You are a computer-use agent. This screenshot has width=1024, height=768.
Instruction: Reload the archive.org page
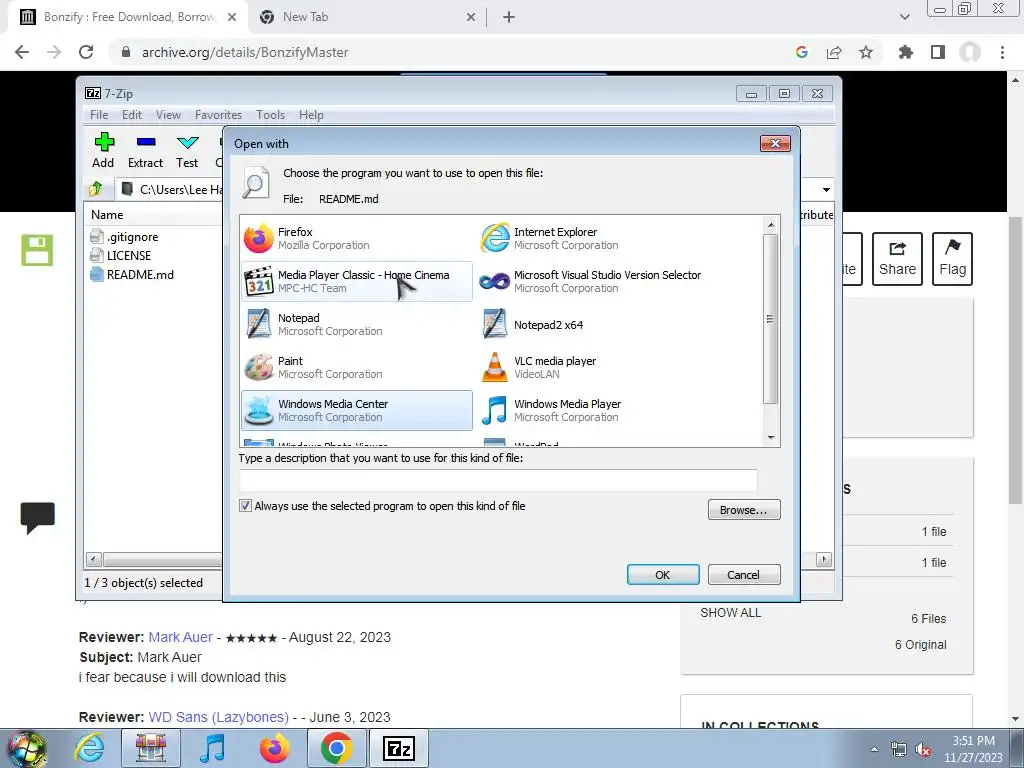point(86,52)
